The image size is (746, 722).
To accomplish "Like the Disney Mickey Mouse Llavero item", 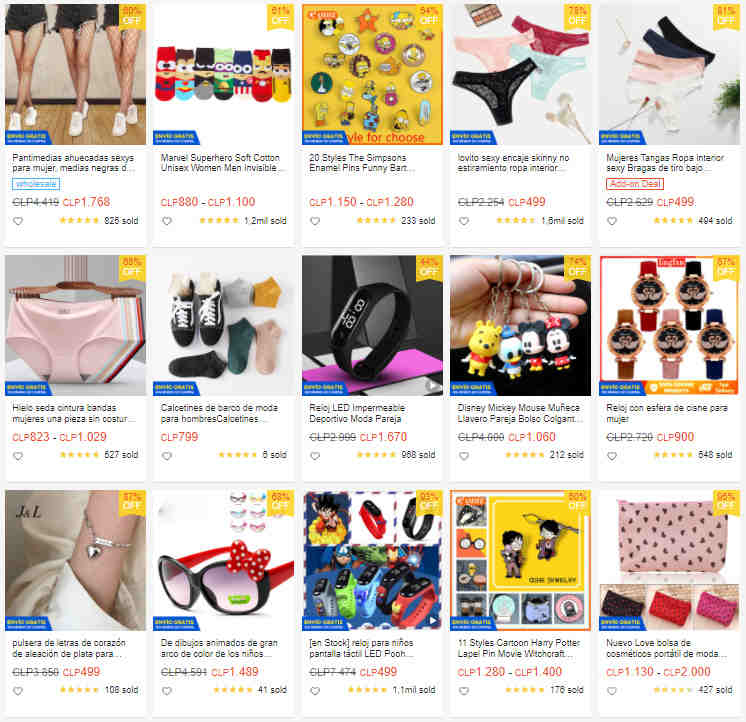I will coord(464,456).
